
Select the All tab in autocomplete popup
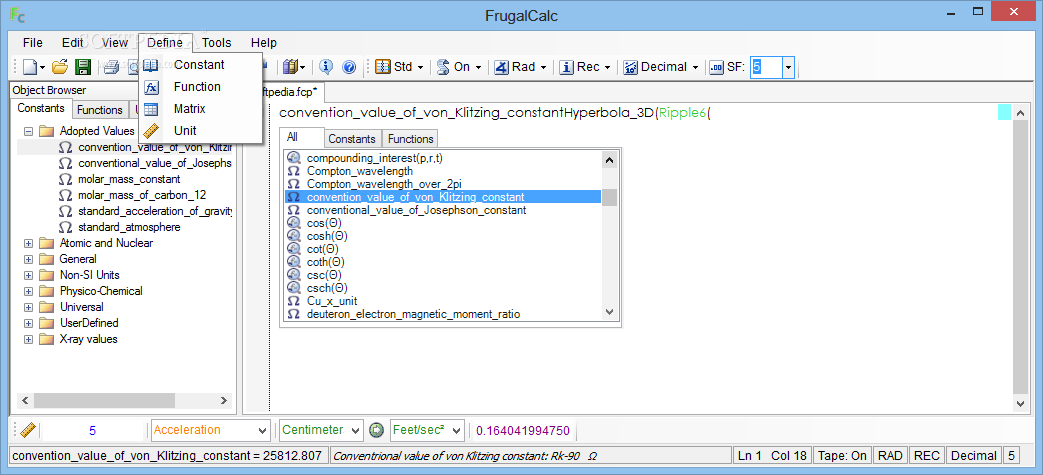point(292,137)
